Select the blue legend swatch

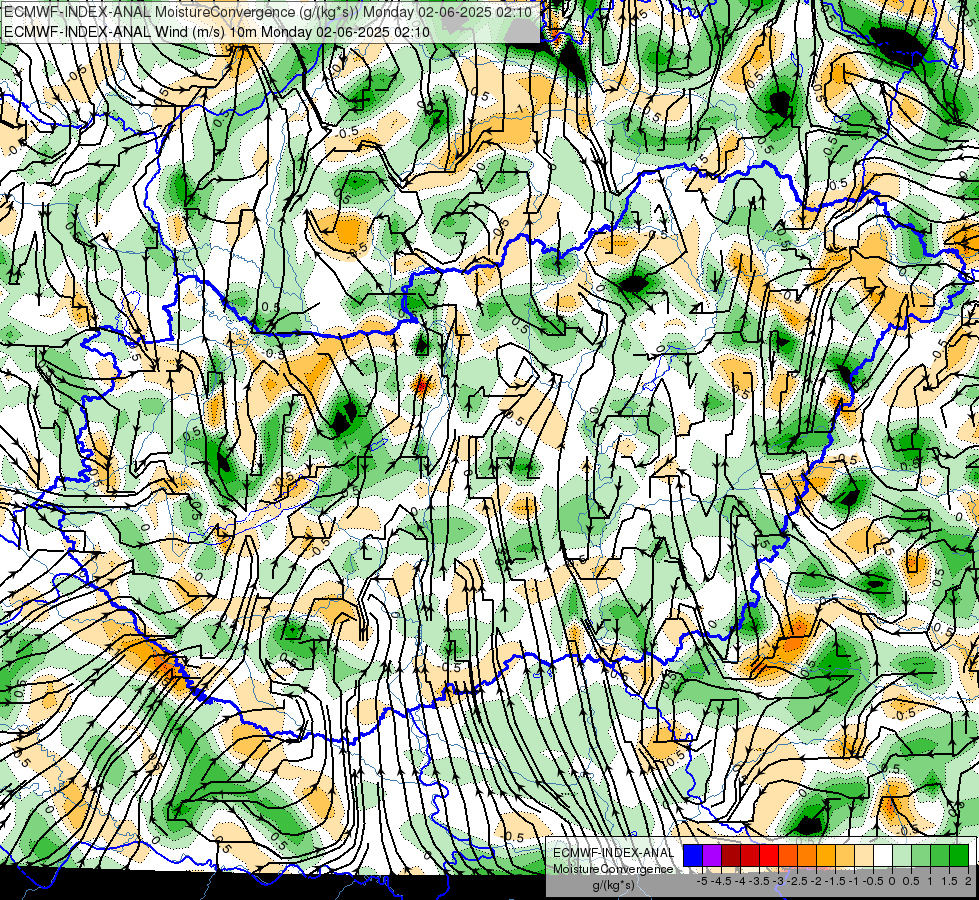coord(693,855)
